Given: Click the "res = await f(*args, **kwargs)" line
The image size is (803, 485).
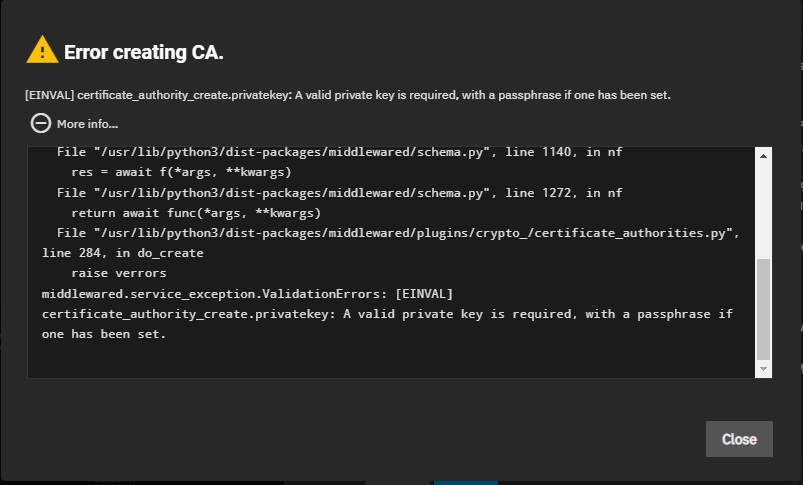Looking at the screenshot, I should coord(182,172).
